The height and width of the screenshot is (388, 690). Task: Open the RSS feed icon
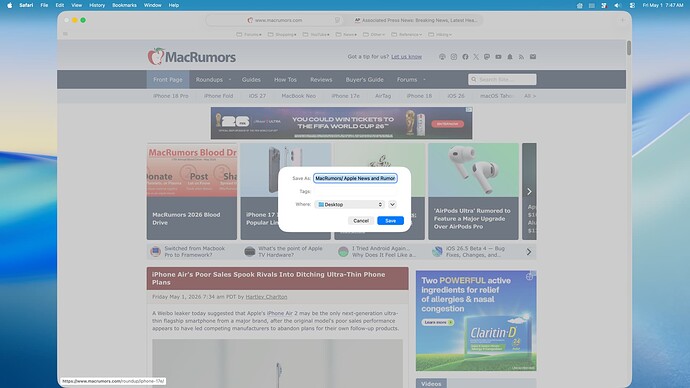point(521,57)
